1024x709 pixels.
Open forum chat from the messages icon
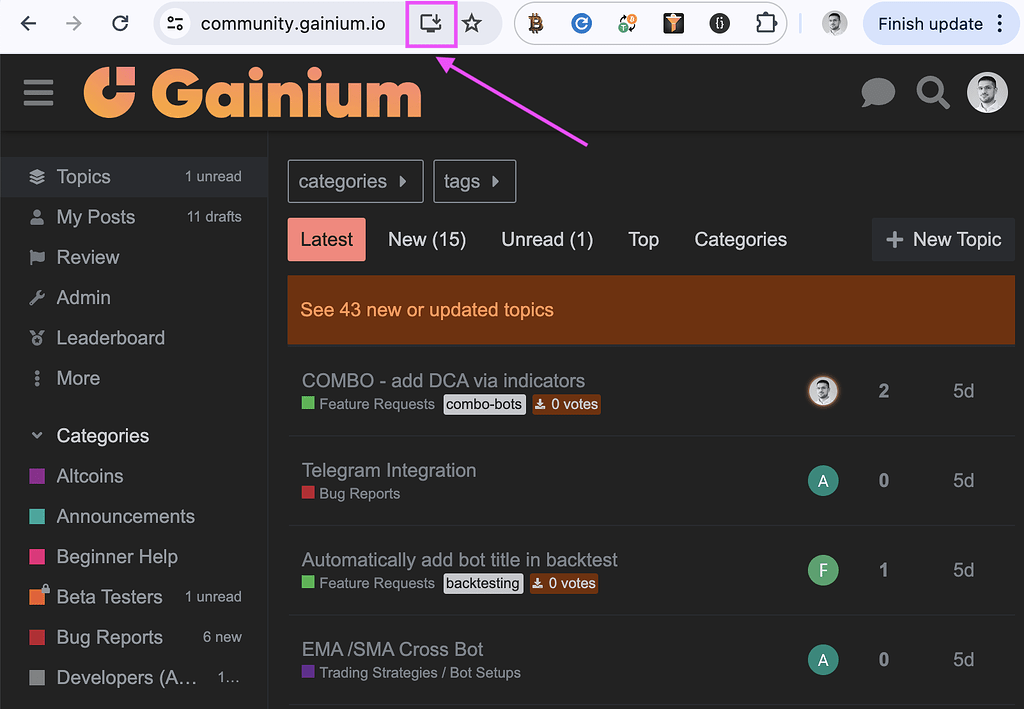coord(877,93)
